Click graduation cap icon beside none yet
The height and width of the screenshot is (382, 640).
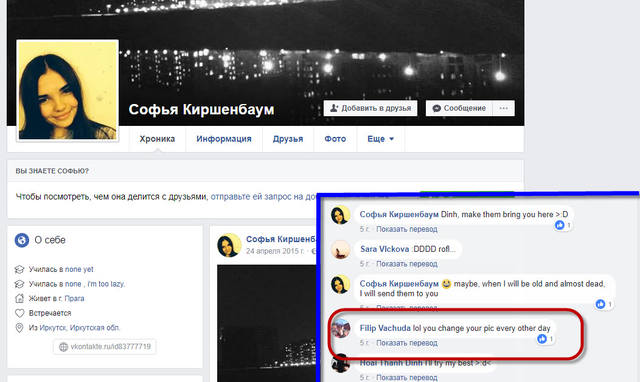[19, 269]
